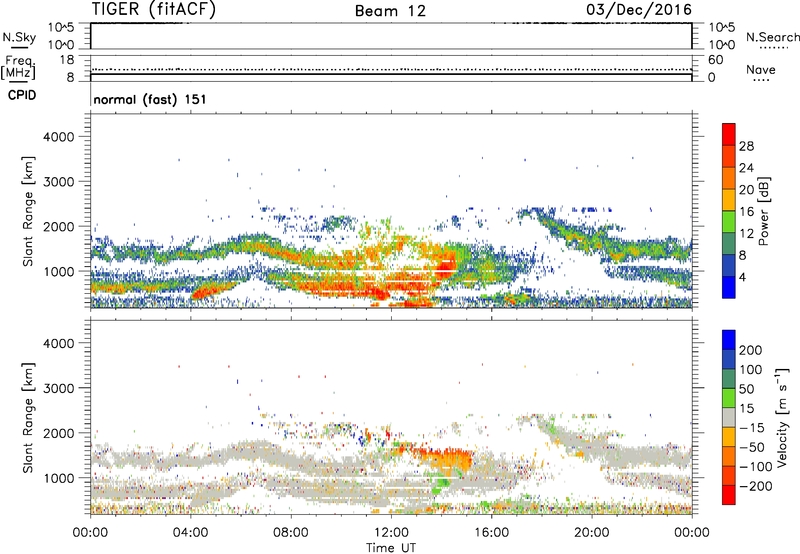800x554 pixels.
Task: Click the Velocity [m s-1] colorbar label
Action: click(x=782, y=417)
